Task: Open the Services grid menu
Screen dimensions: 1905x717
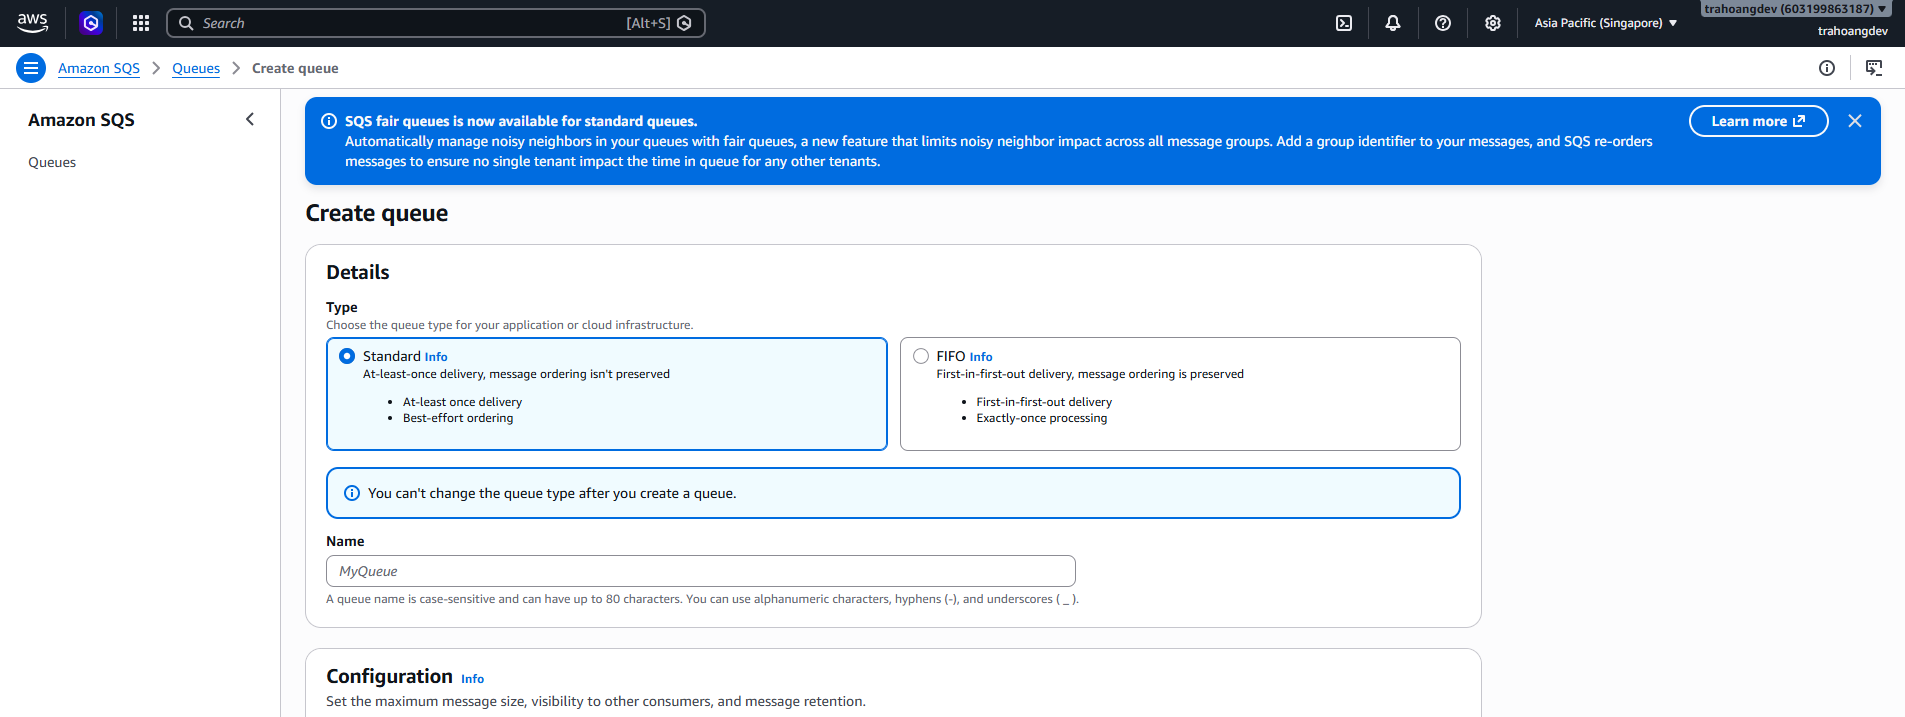Action: pyautogui.click(x=141, y=23)
